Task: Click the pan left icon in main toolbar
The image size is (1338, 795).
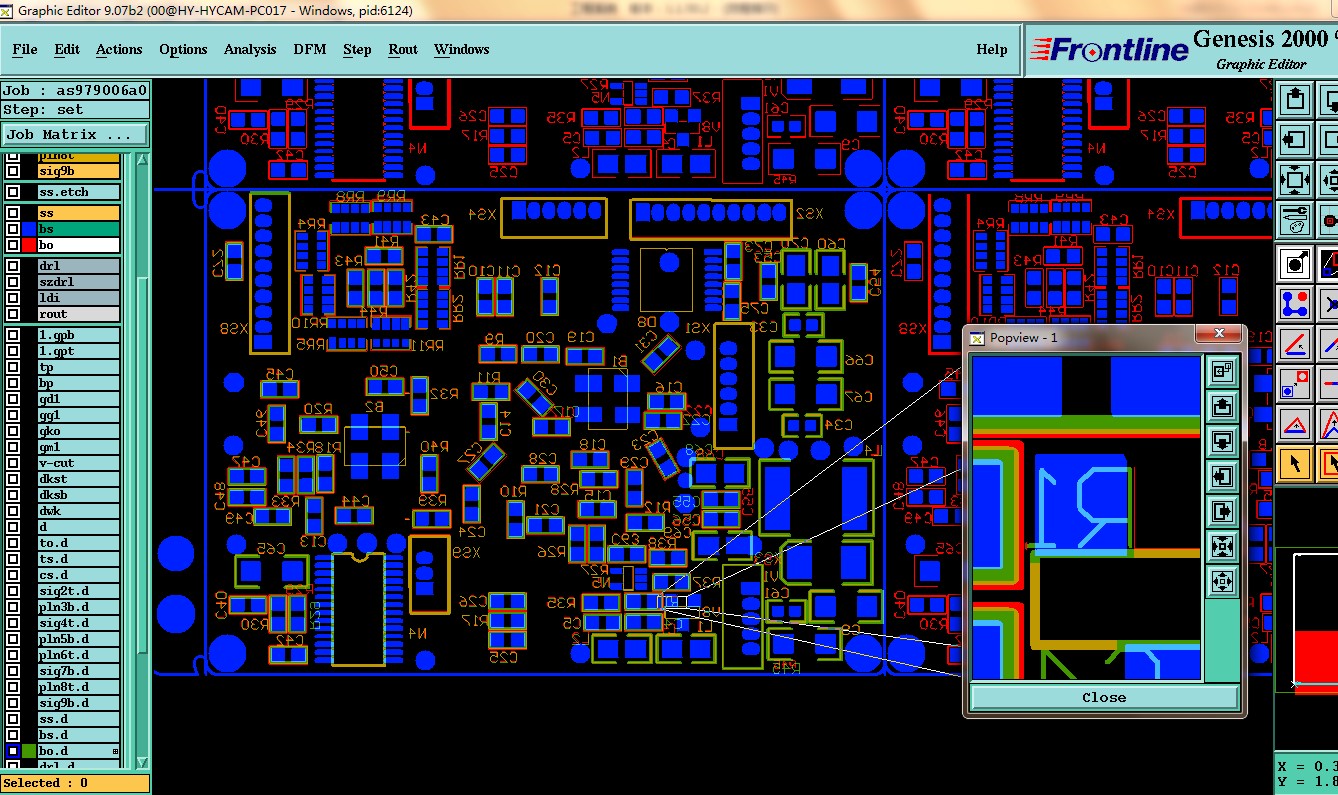Action: [1296, 139]
